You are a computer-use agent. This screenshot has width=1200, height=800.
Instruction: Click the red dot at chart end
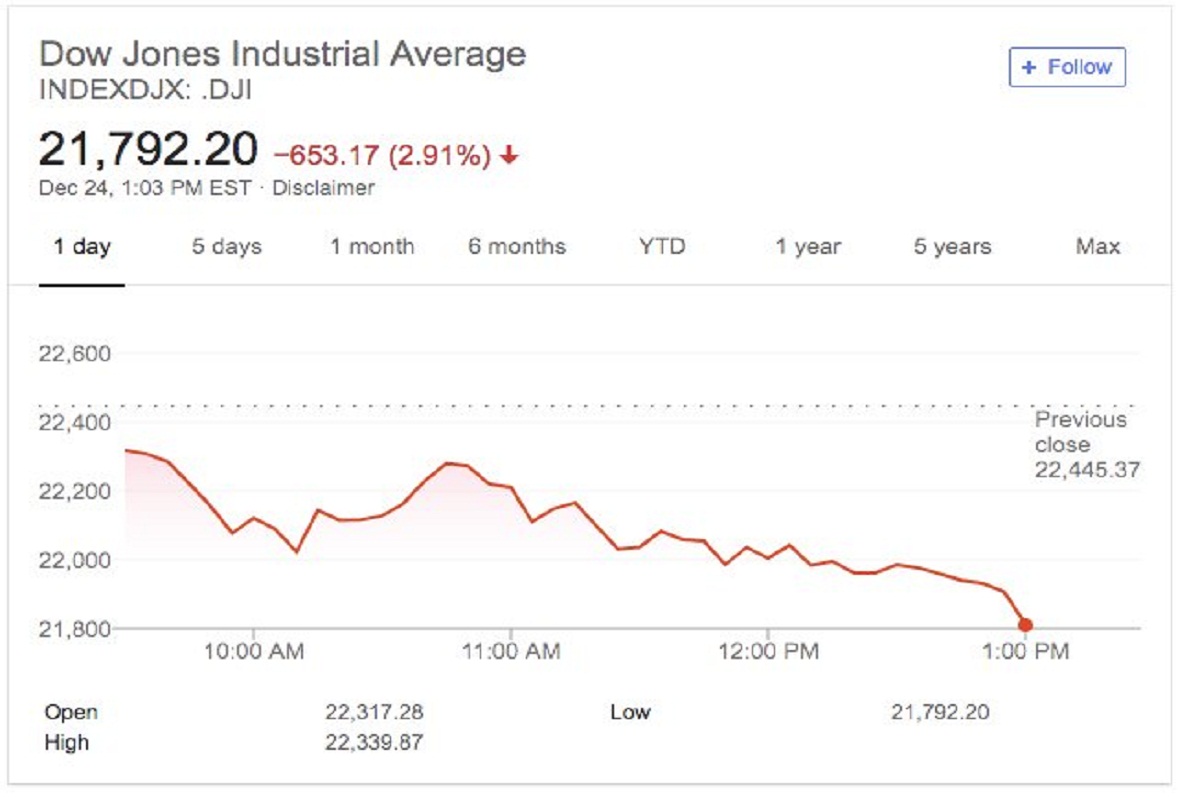click(1025, 625)
